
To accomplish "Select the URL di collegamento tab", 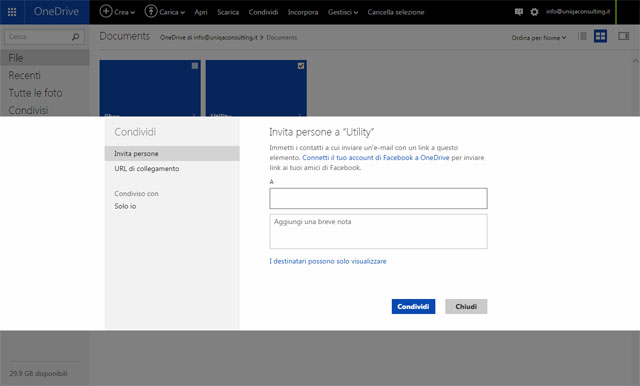I will click(147, 169).
